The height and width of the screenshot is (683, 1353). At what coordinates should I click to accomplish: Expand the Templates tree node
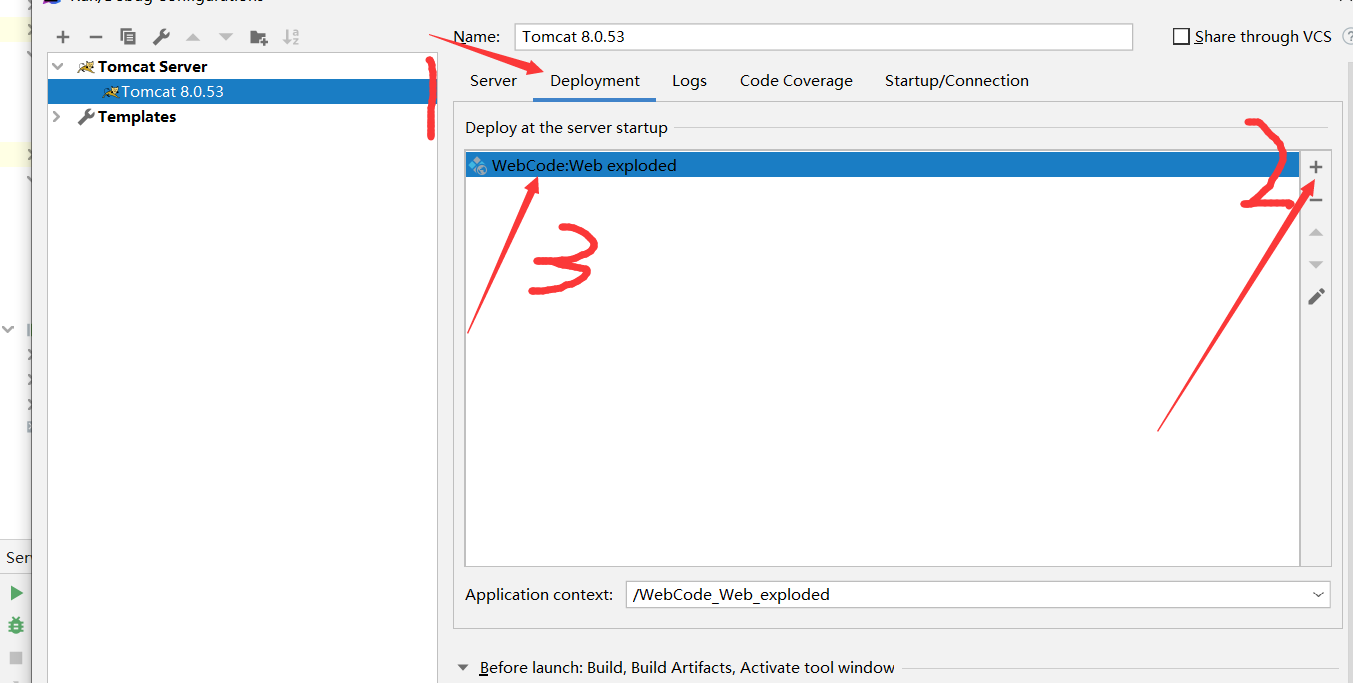pyautogui.click(x=58, y=117)
